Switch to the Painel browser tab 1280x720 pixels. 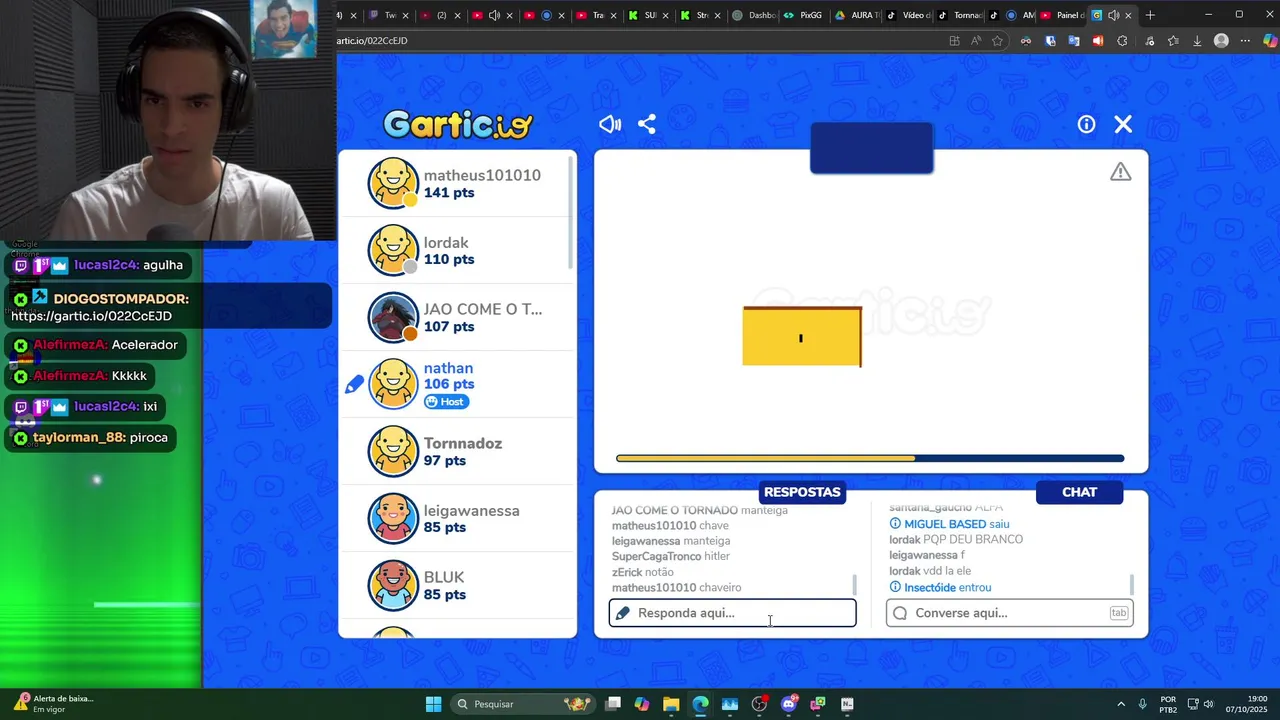pos(1062,15)
